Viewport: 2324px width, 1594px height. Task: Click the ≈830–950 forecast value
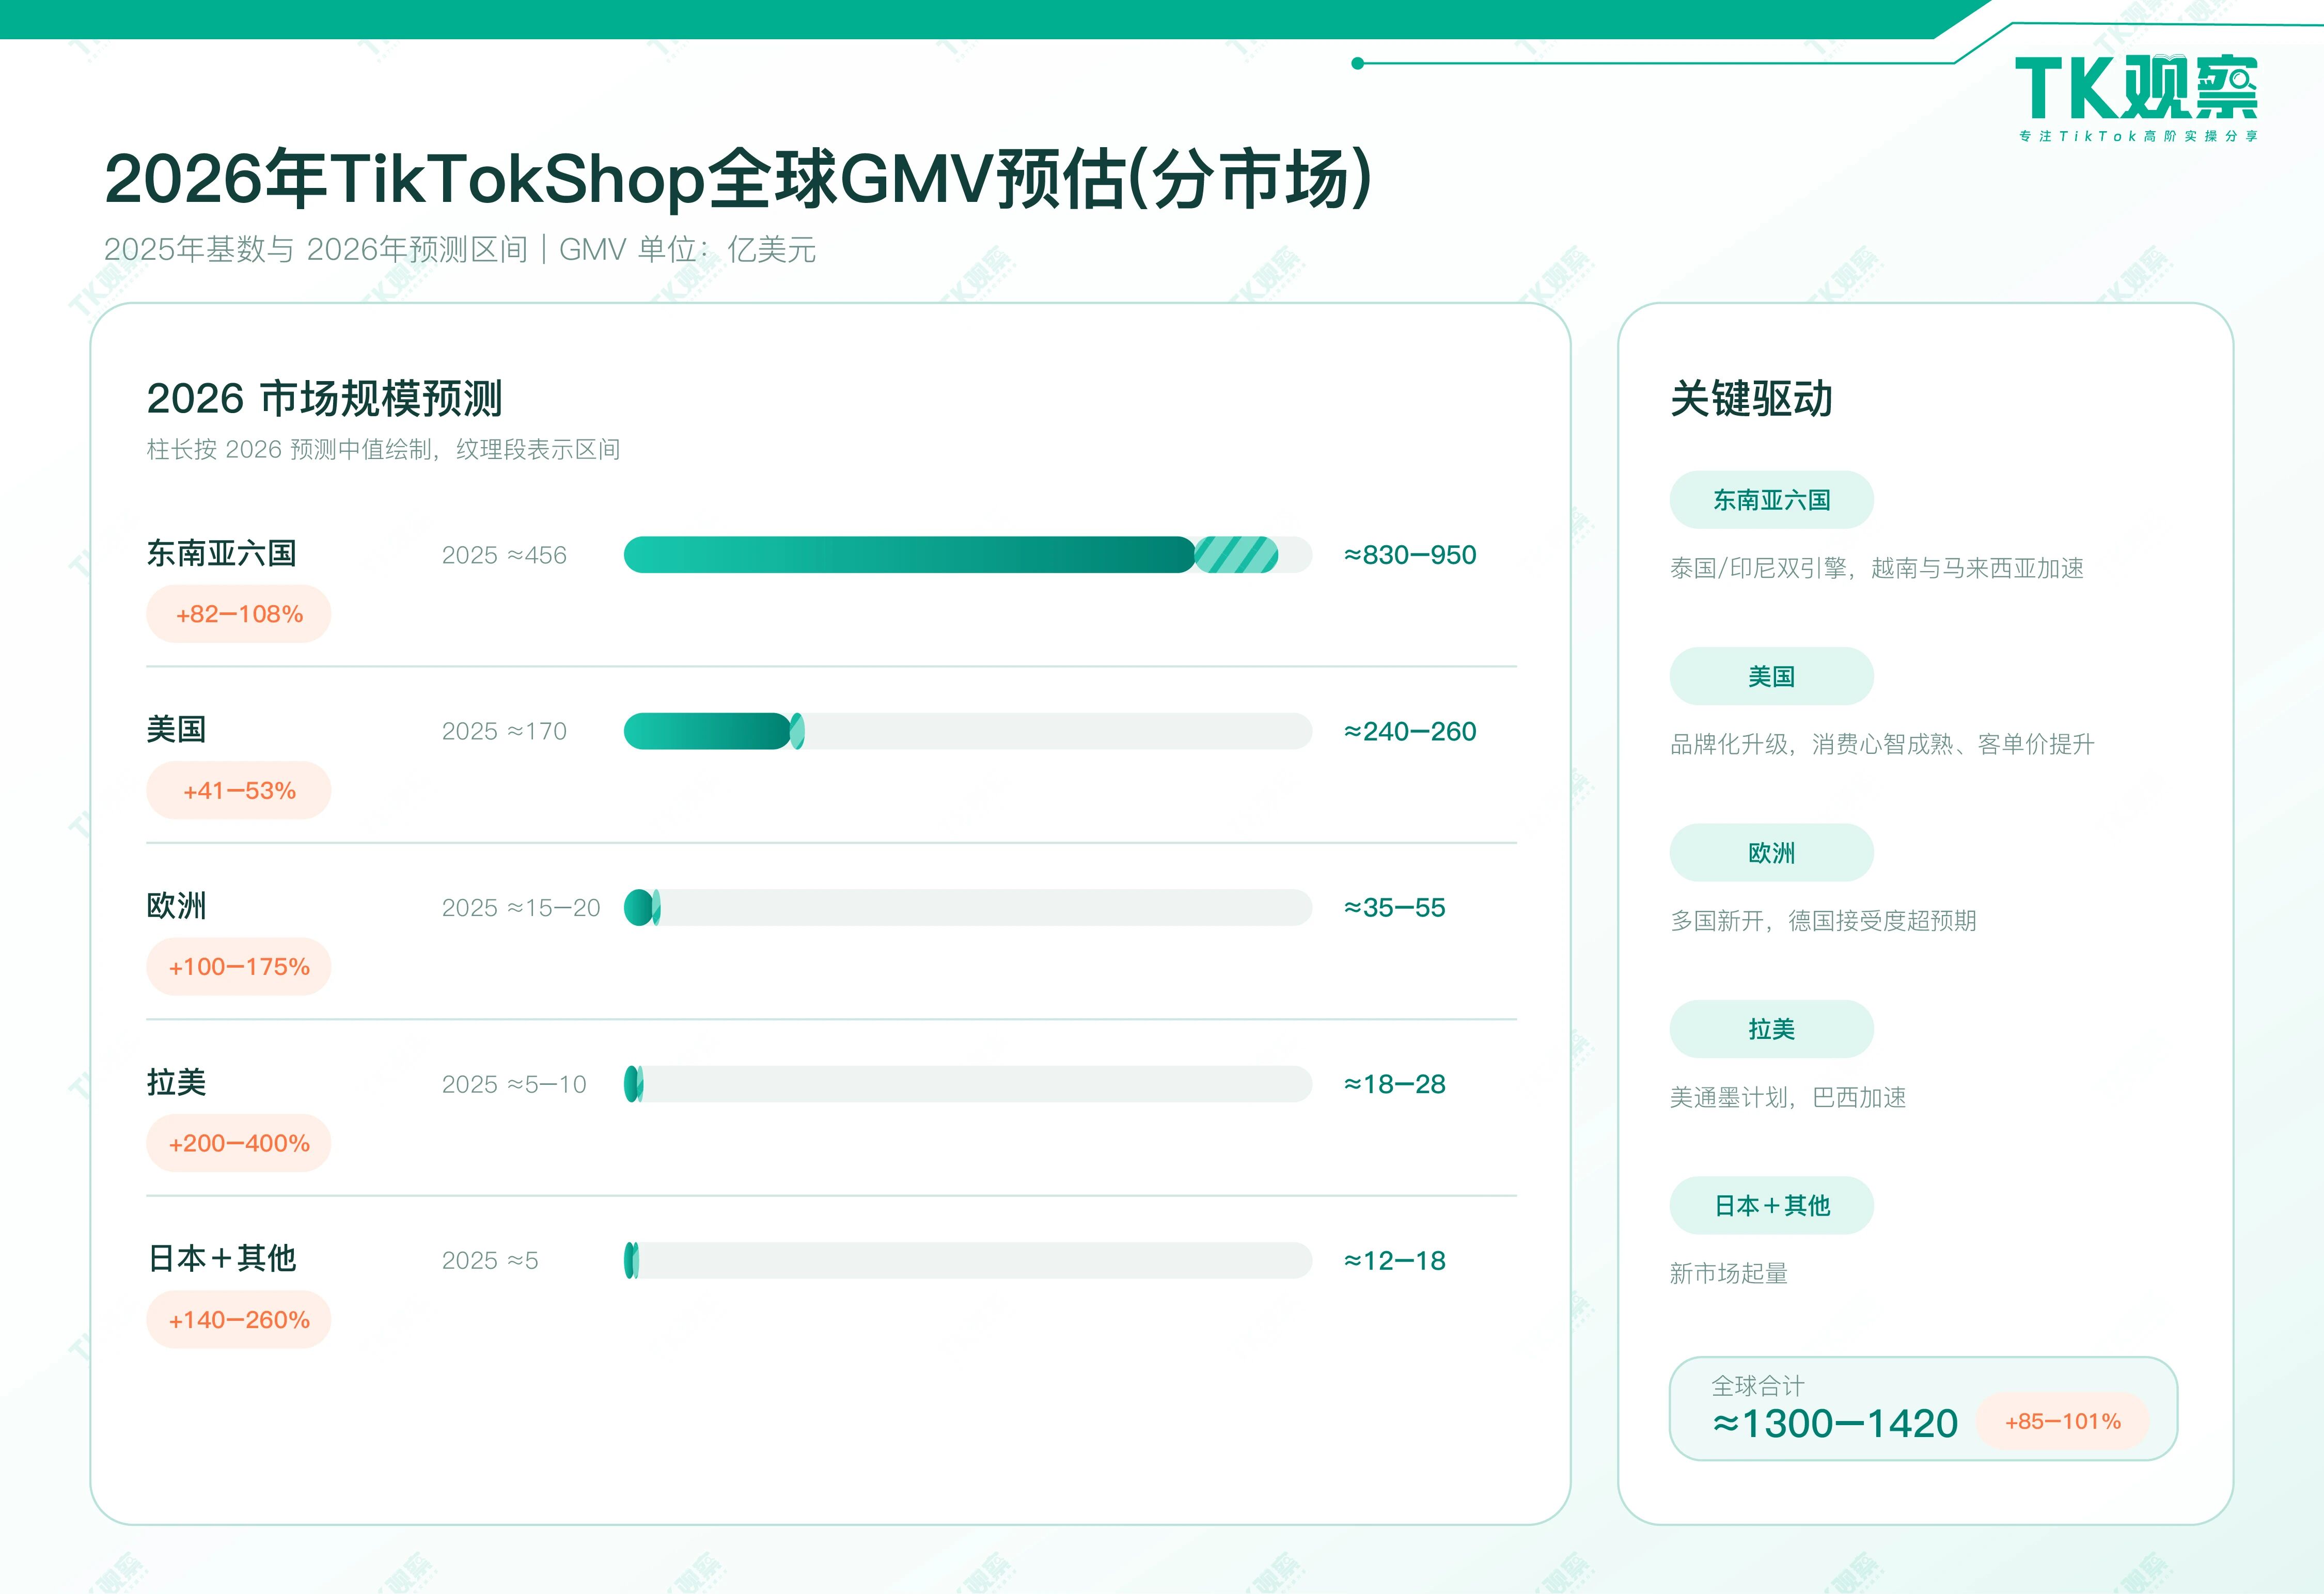tap(1410, 555)
